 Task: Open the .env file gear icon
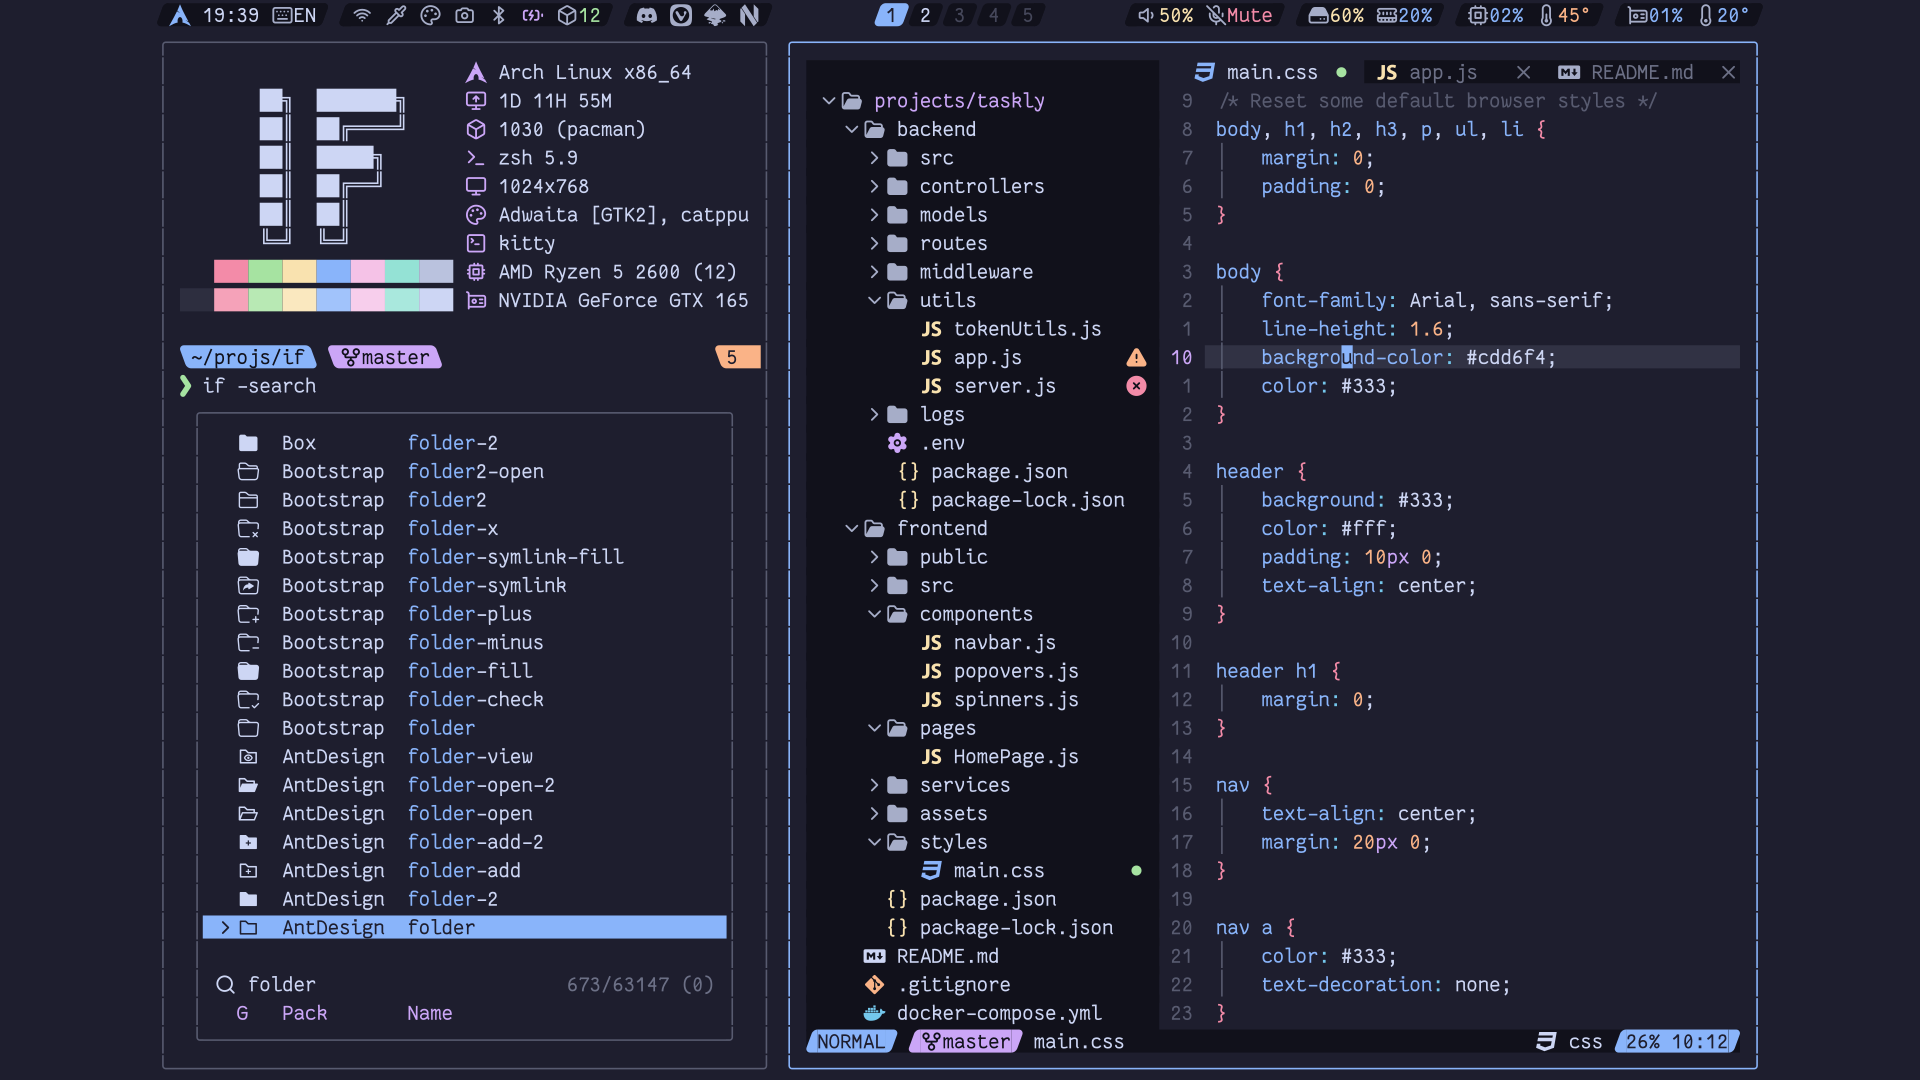point(897,443)
